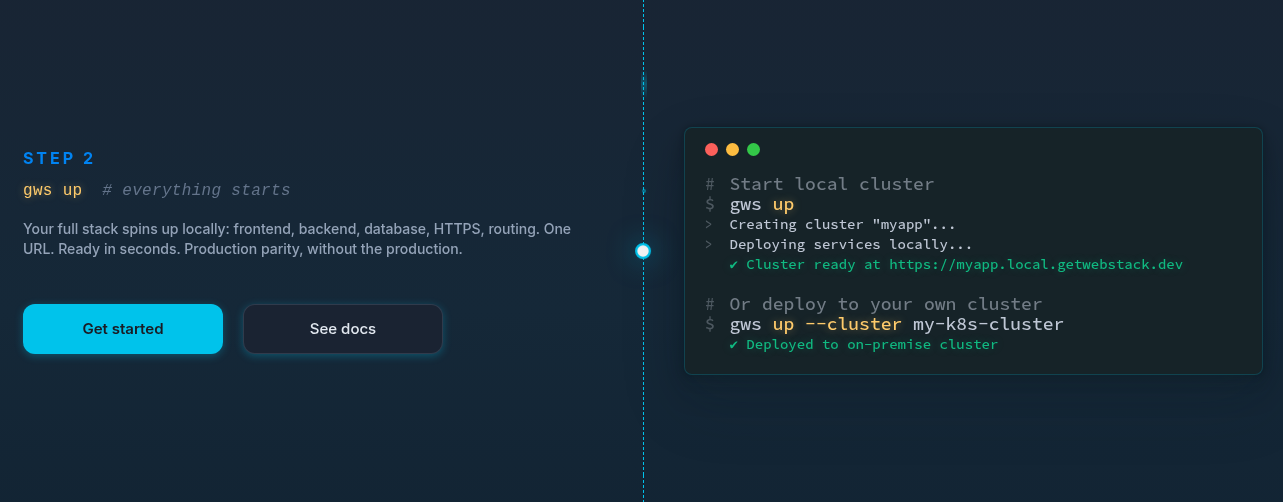Select the glowing timeline marker dot
This screenshot has width=1283, height=502.
click(x=643, y=251)
